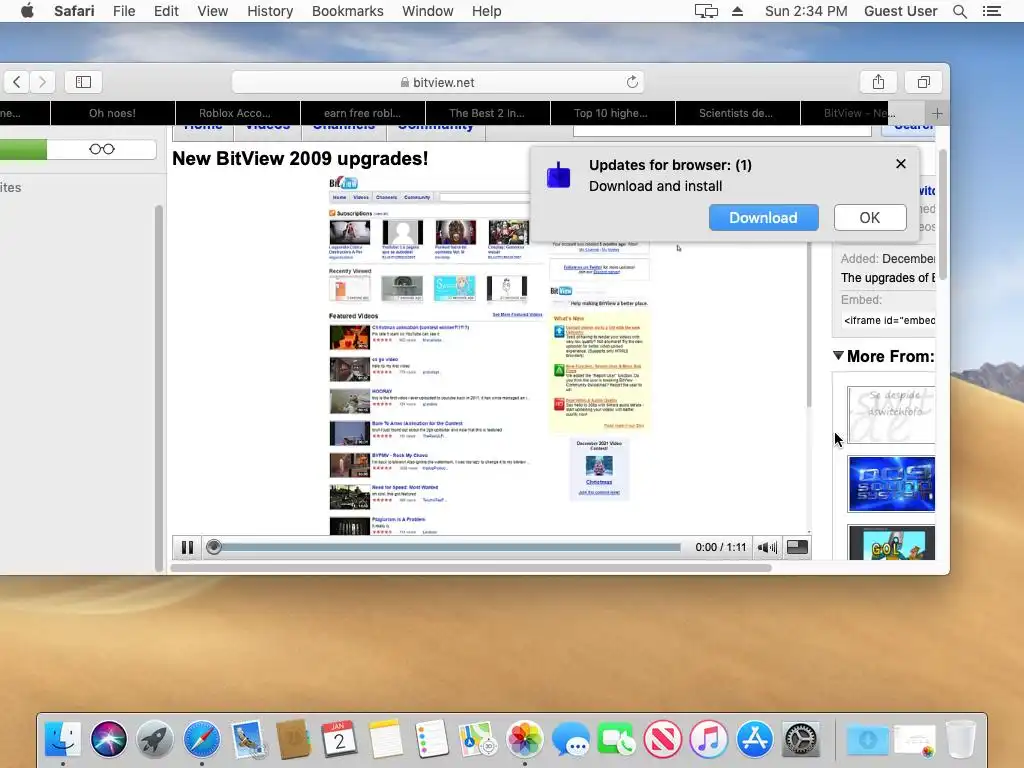
Task: Open the Share menu icon
Action: tap(878, 82)
